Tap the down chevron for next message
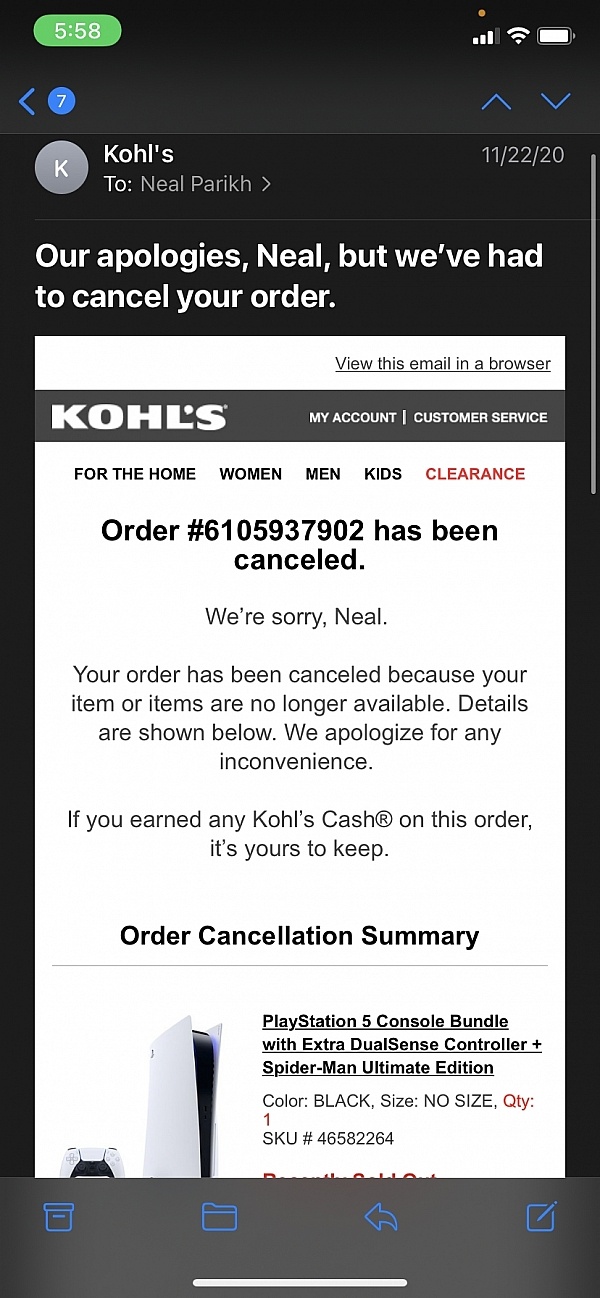600x1298 pixels. [556, 101]
